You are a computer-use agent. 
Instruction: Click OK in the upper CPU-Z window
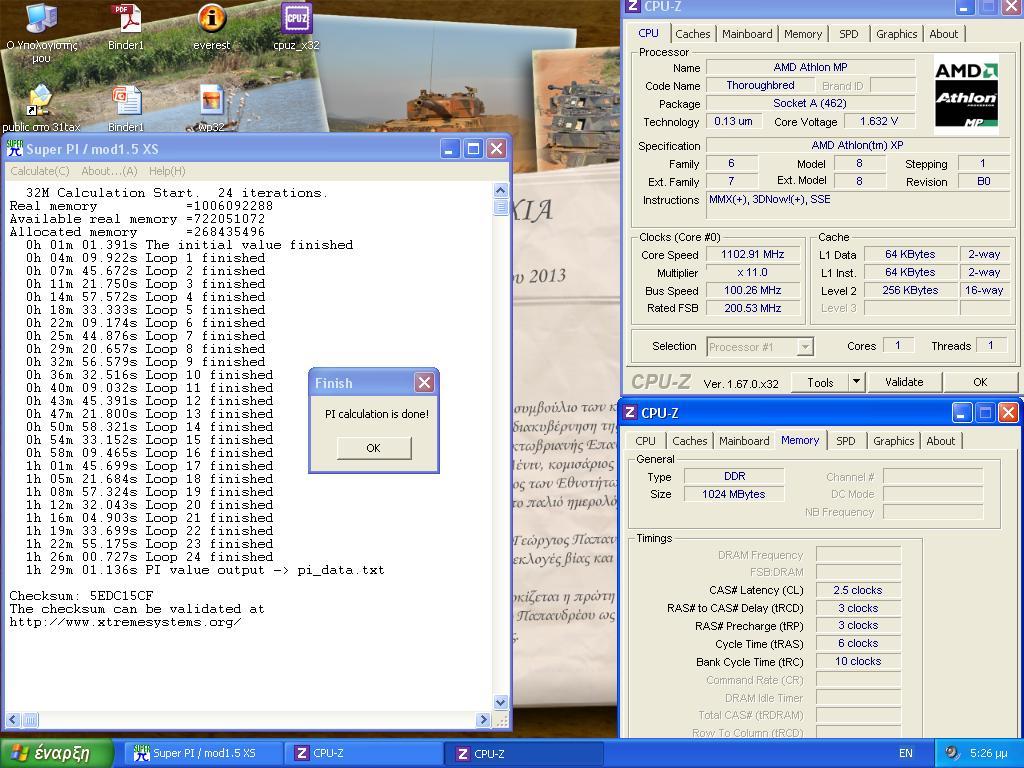980,383
